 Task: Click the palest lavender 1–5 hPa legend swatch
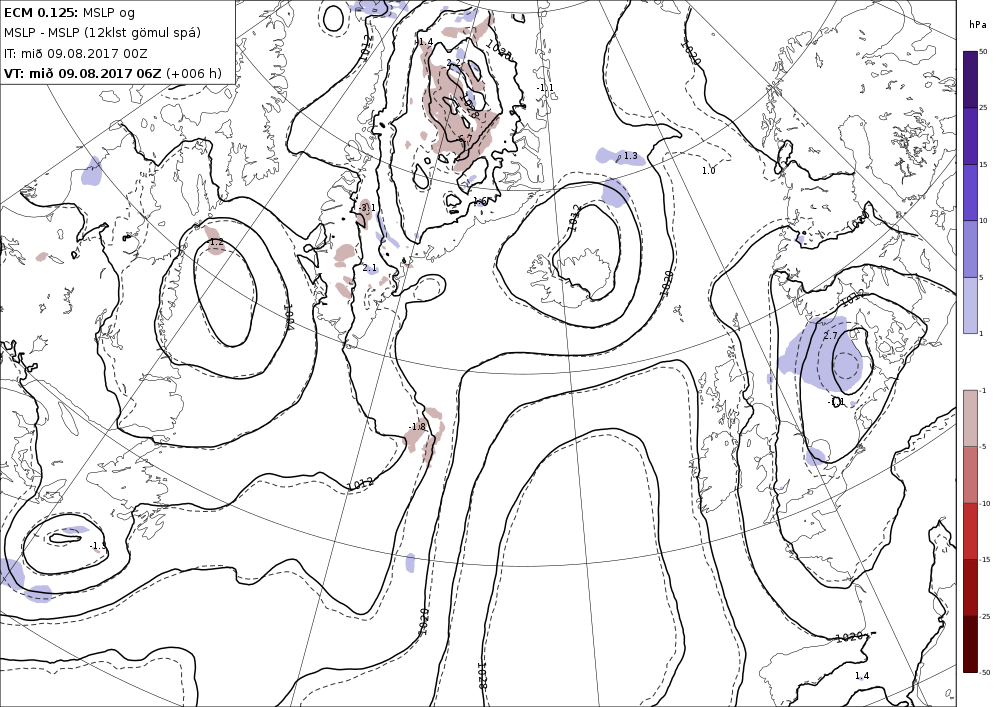coord(970,305)
